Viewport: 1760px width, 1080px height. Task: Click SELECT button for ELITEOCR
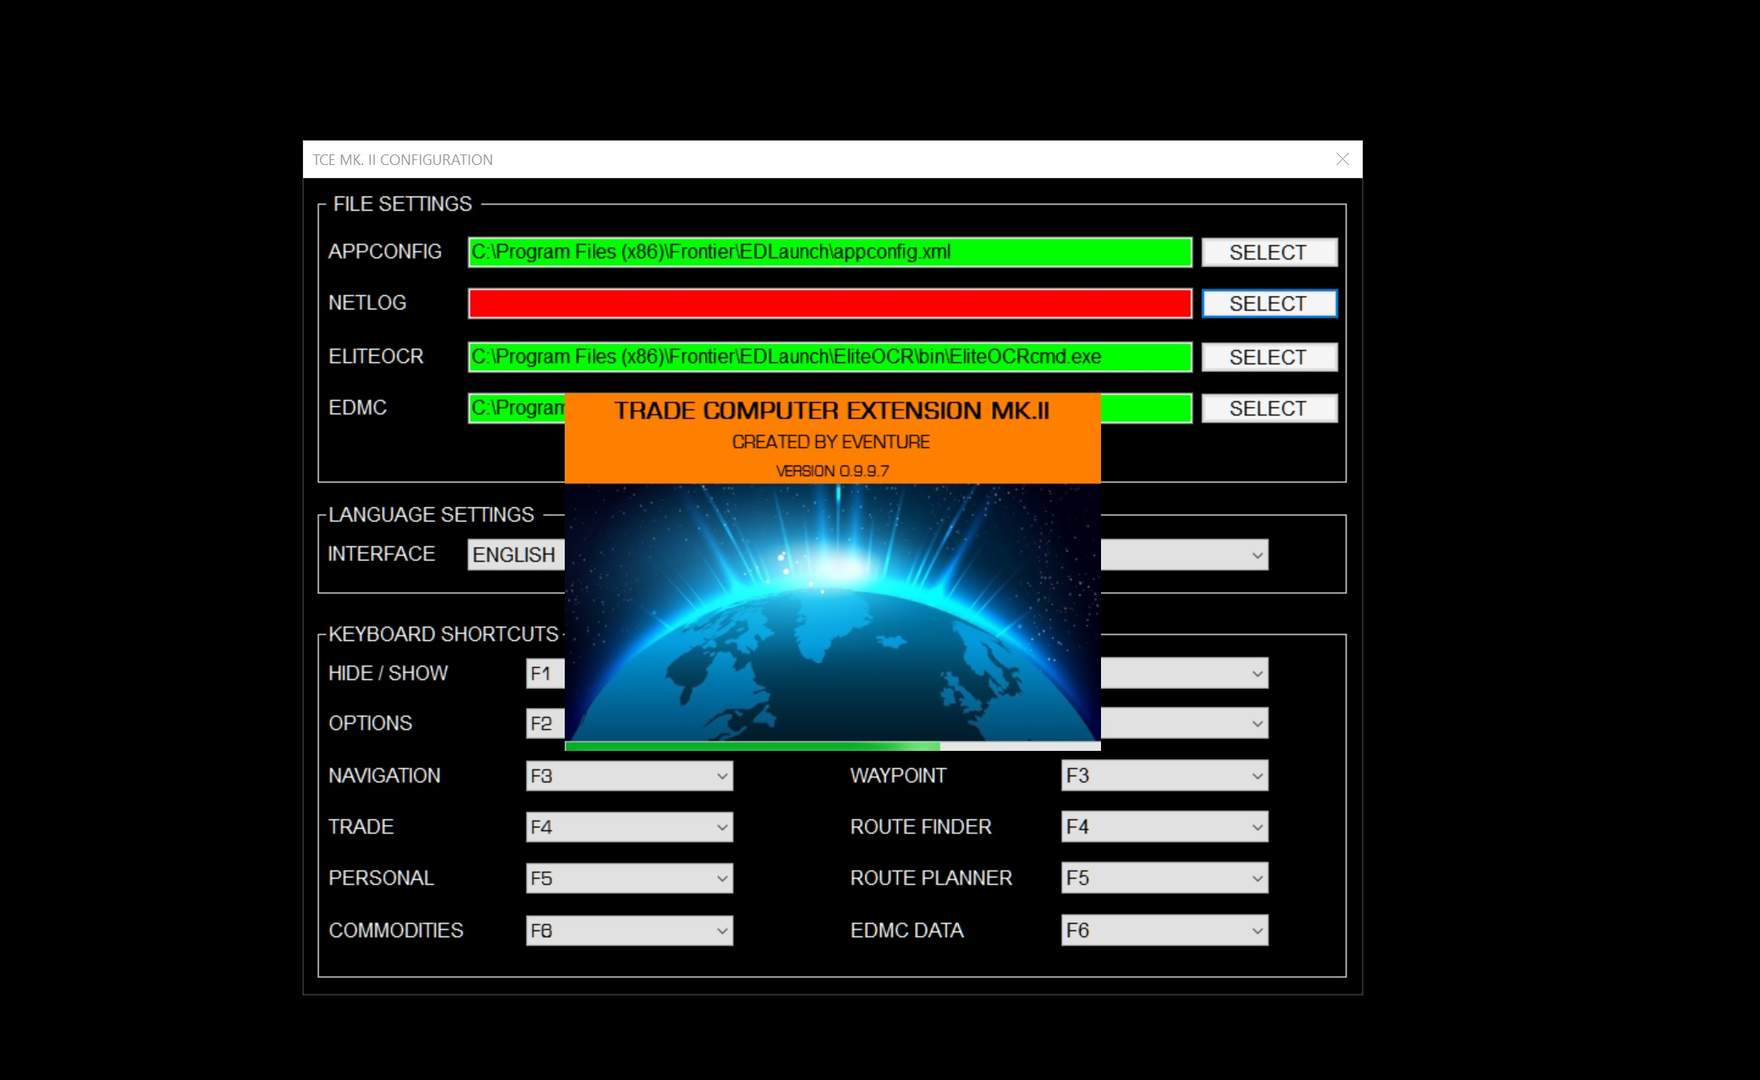click(1269, 357)
